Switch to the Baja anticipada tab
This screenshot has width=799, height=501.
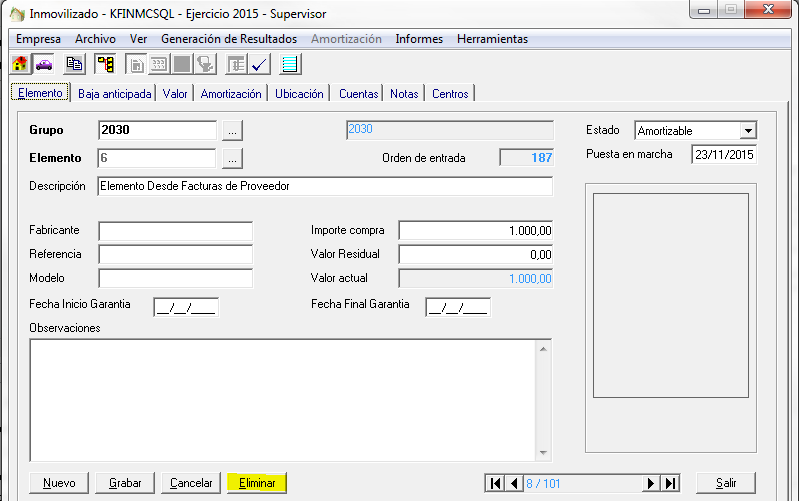115,94
